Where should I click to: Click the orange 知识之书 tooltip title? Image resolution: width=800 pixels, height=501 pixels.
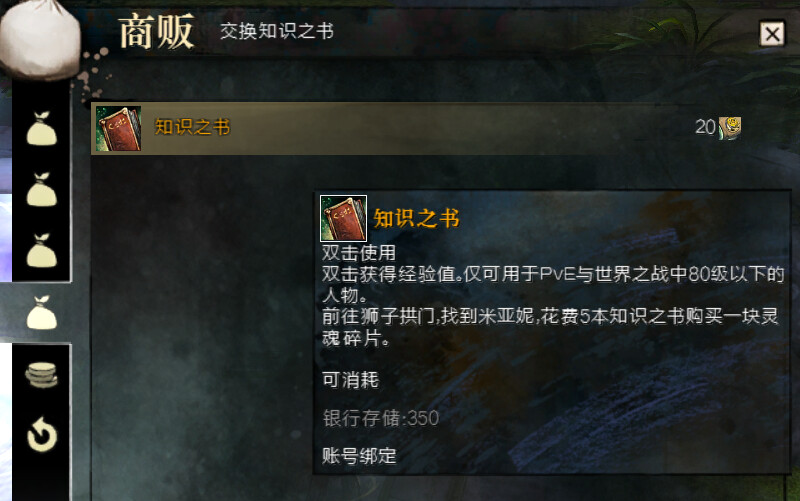tap(416, 218)
